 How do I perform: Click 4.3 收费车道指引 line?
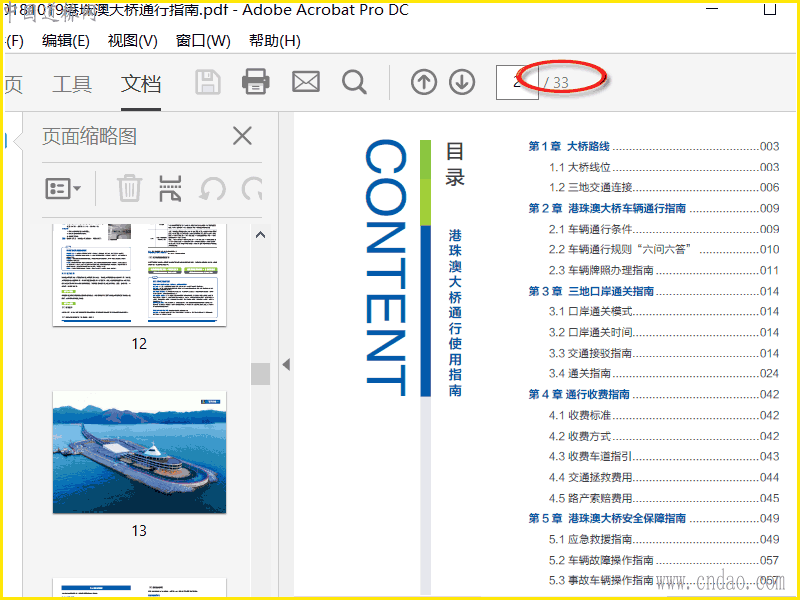[x=664, y=457]
